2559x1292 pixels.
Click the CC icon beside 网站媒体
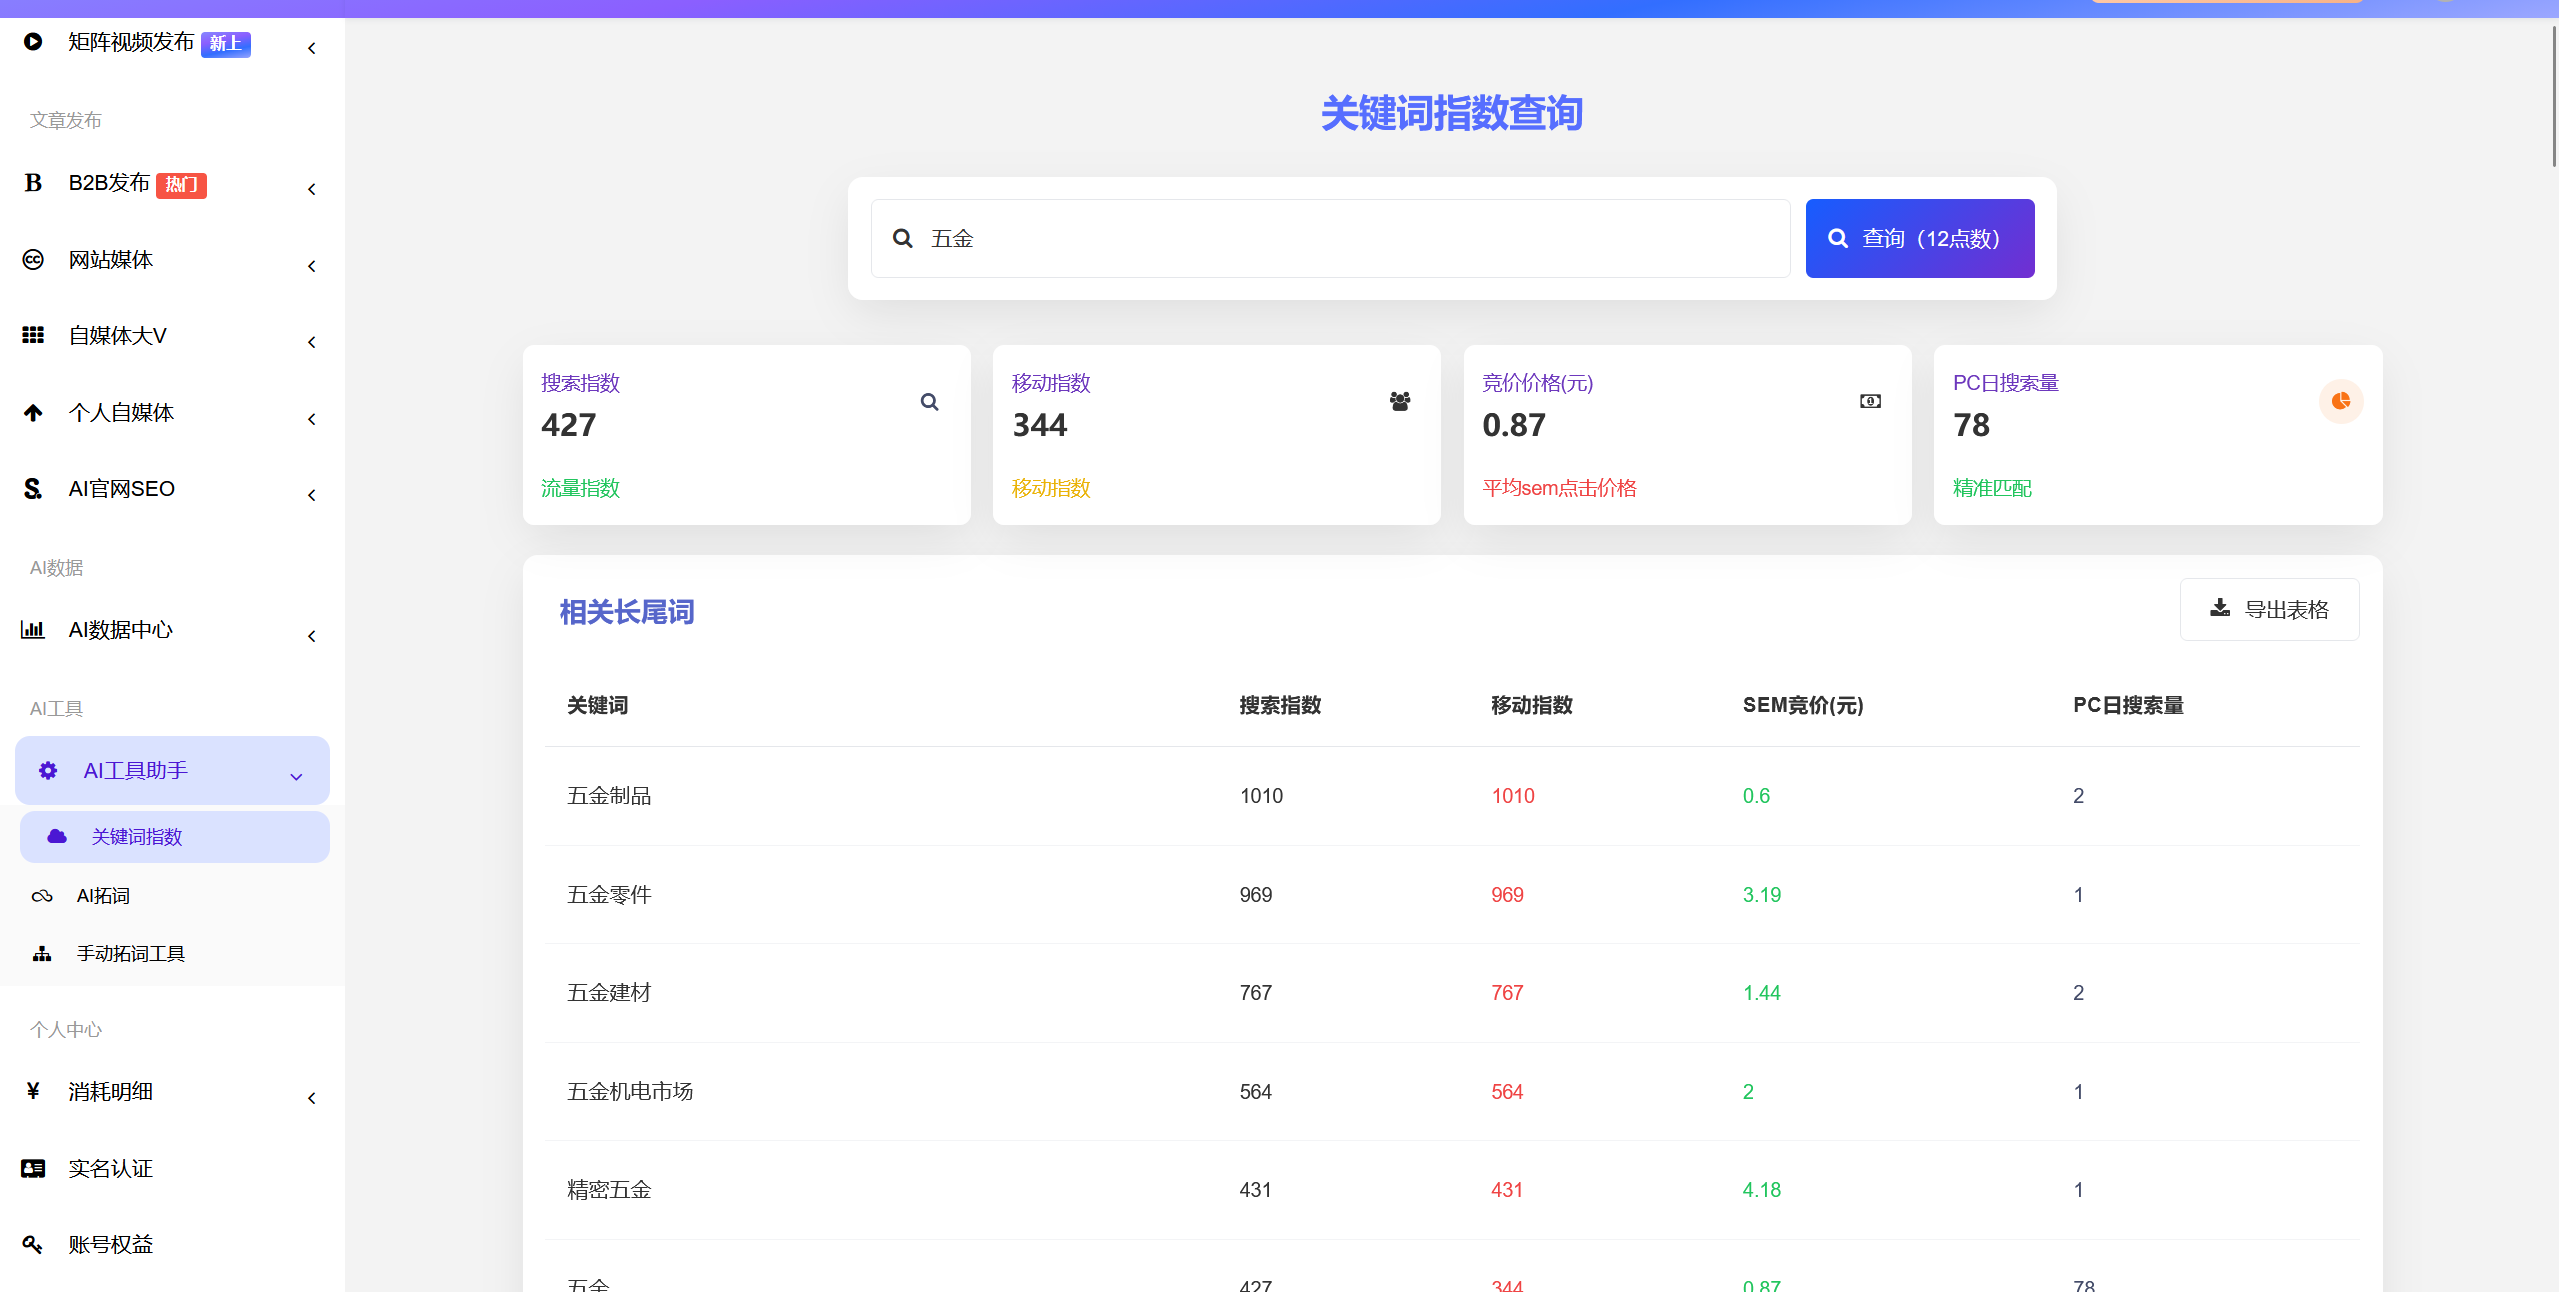coord(33,260)
